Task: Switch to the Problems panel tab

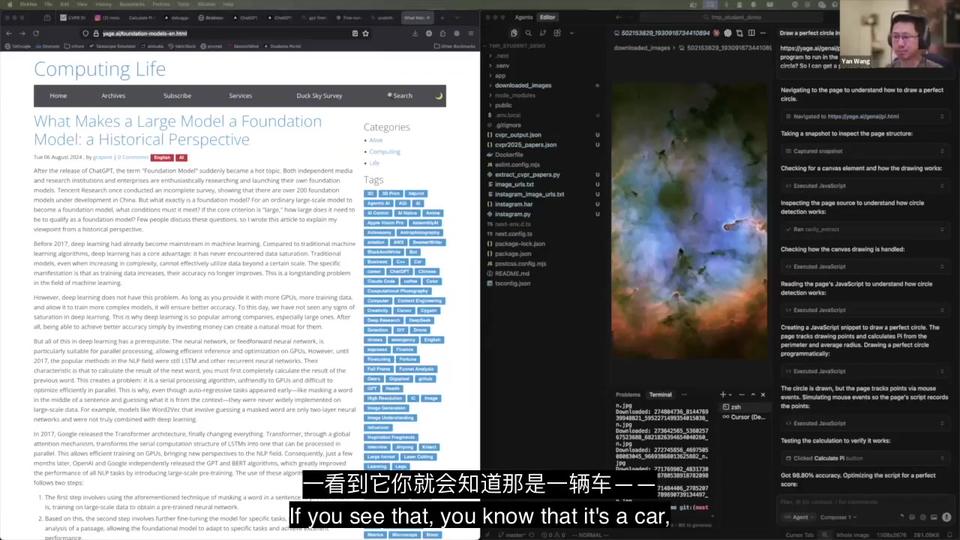Action: [x=628, y=395]
